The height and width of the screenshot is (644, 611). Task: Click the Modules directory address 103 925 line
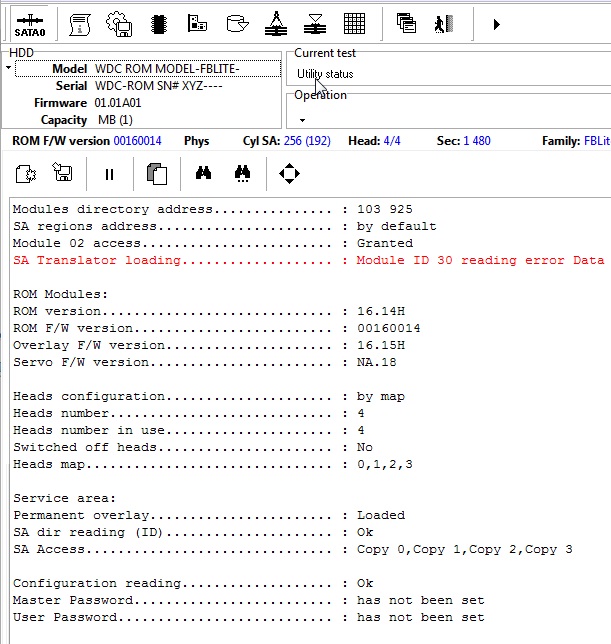tap(212, 209)
